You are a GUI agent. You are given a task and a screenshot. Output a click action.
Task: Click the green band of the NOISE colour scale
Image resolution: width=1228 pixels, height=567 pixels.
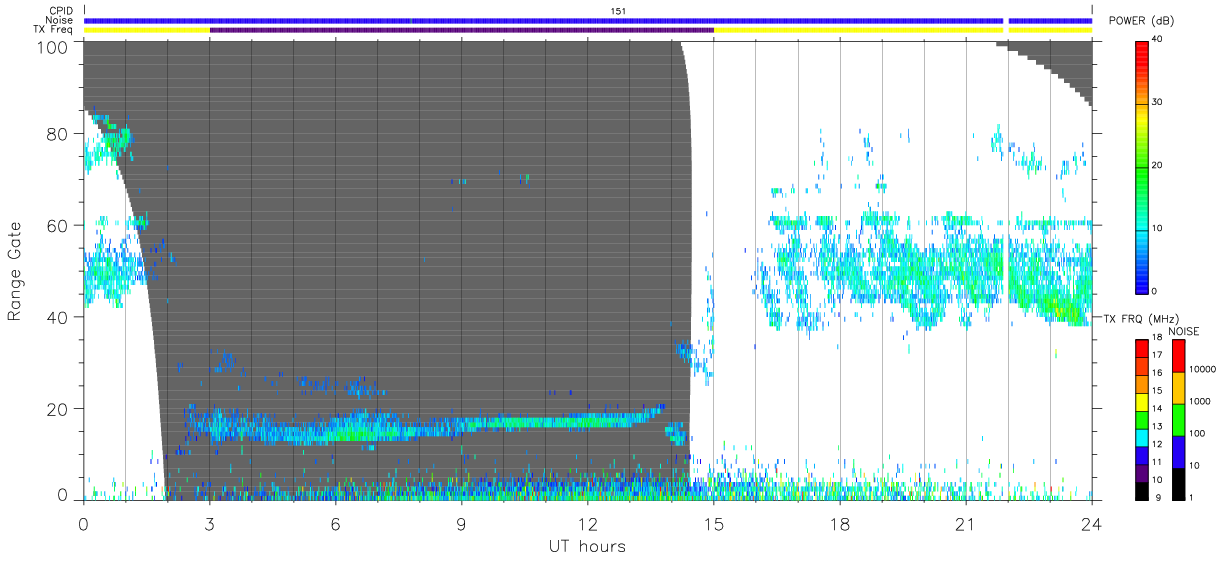tap(1177, 420)
